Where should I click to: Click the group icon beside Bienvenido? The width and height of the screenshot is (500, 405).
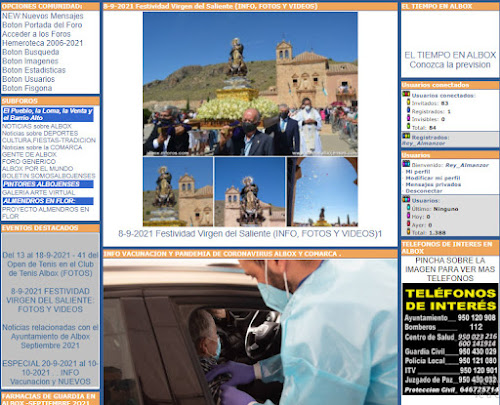[406, 164]
